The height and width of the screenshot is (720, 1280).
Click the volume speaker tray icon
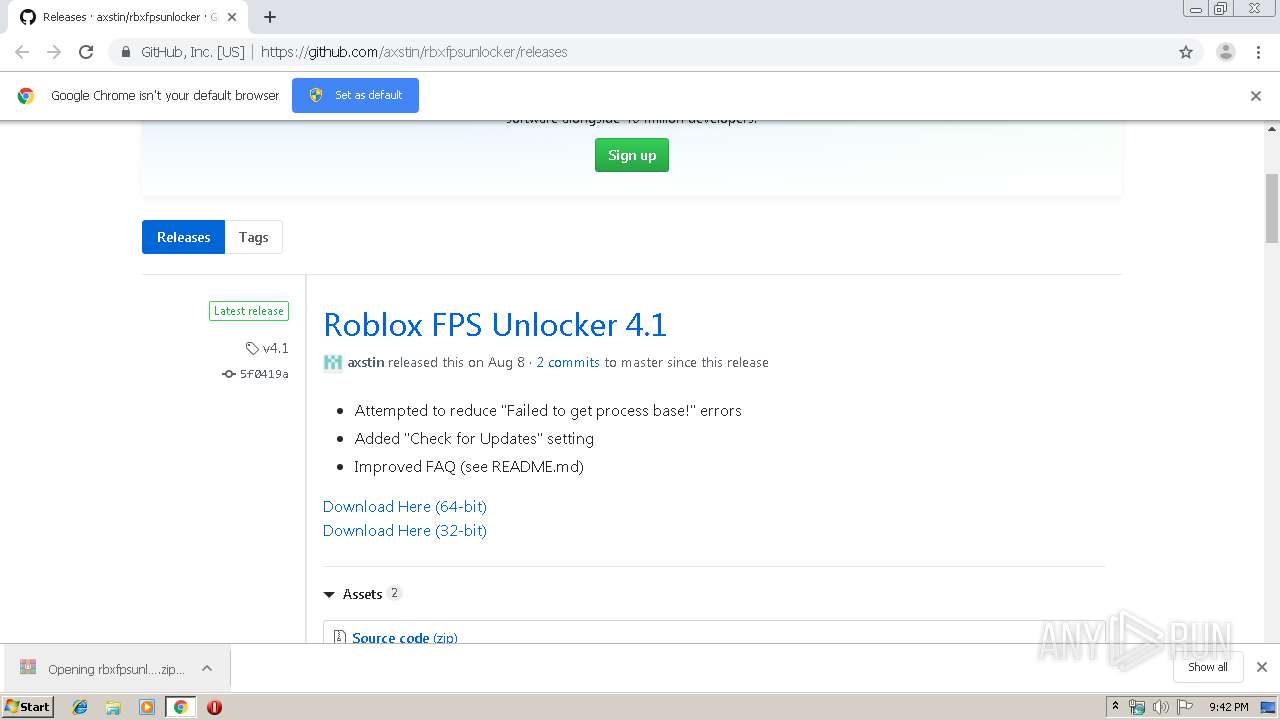[x=1160, y=707]
